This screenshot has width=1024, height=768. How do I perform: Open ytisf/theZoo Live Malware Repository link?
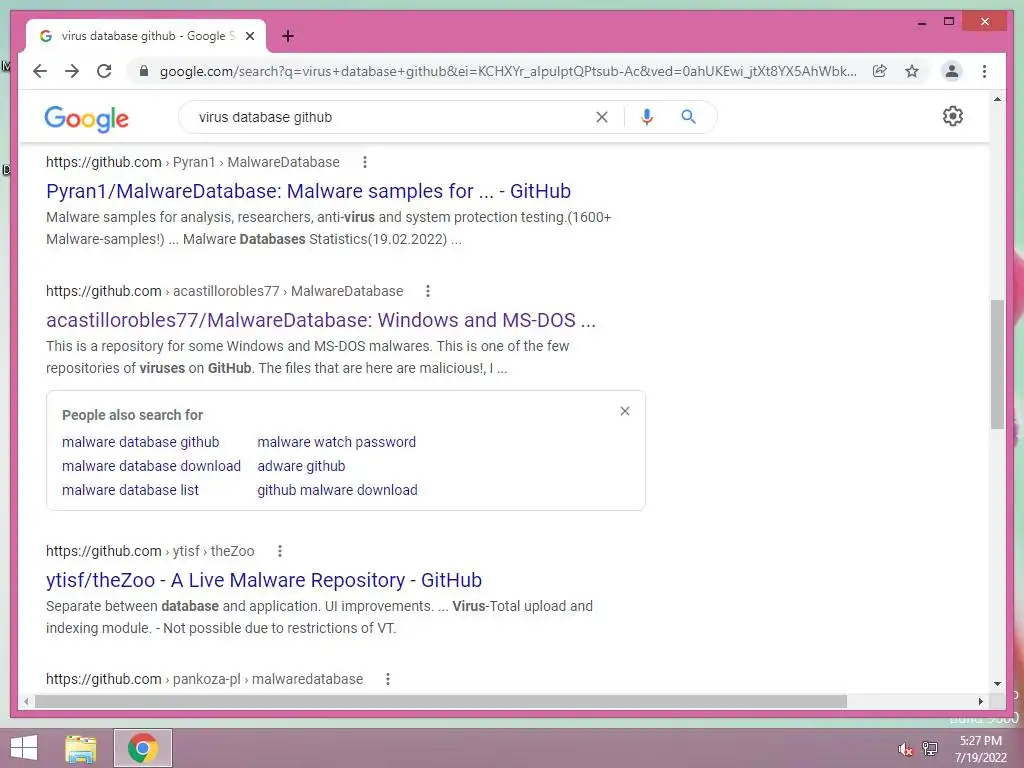click(264, 580)
